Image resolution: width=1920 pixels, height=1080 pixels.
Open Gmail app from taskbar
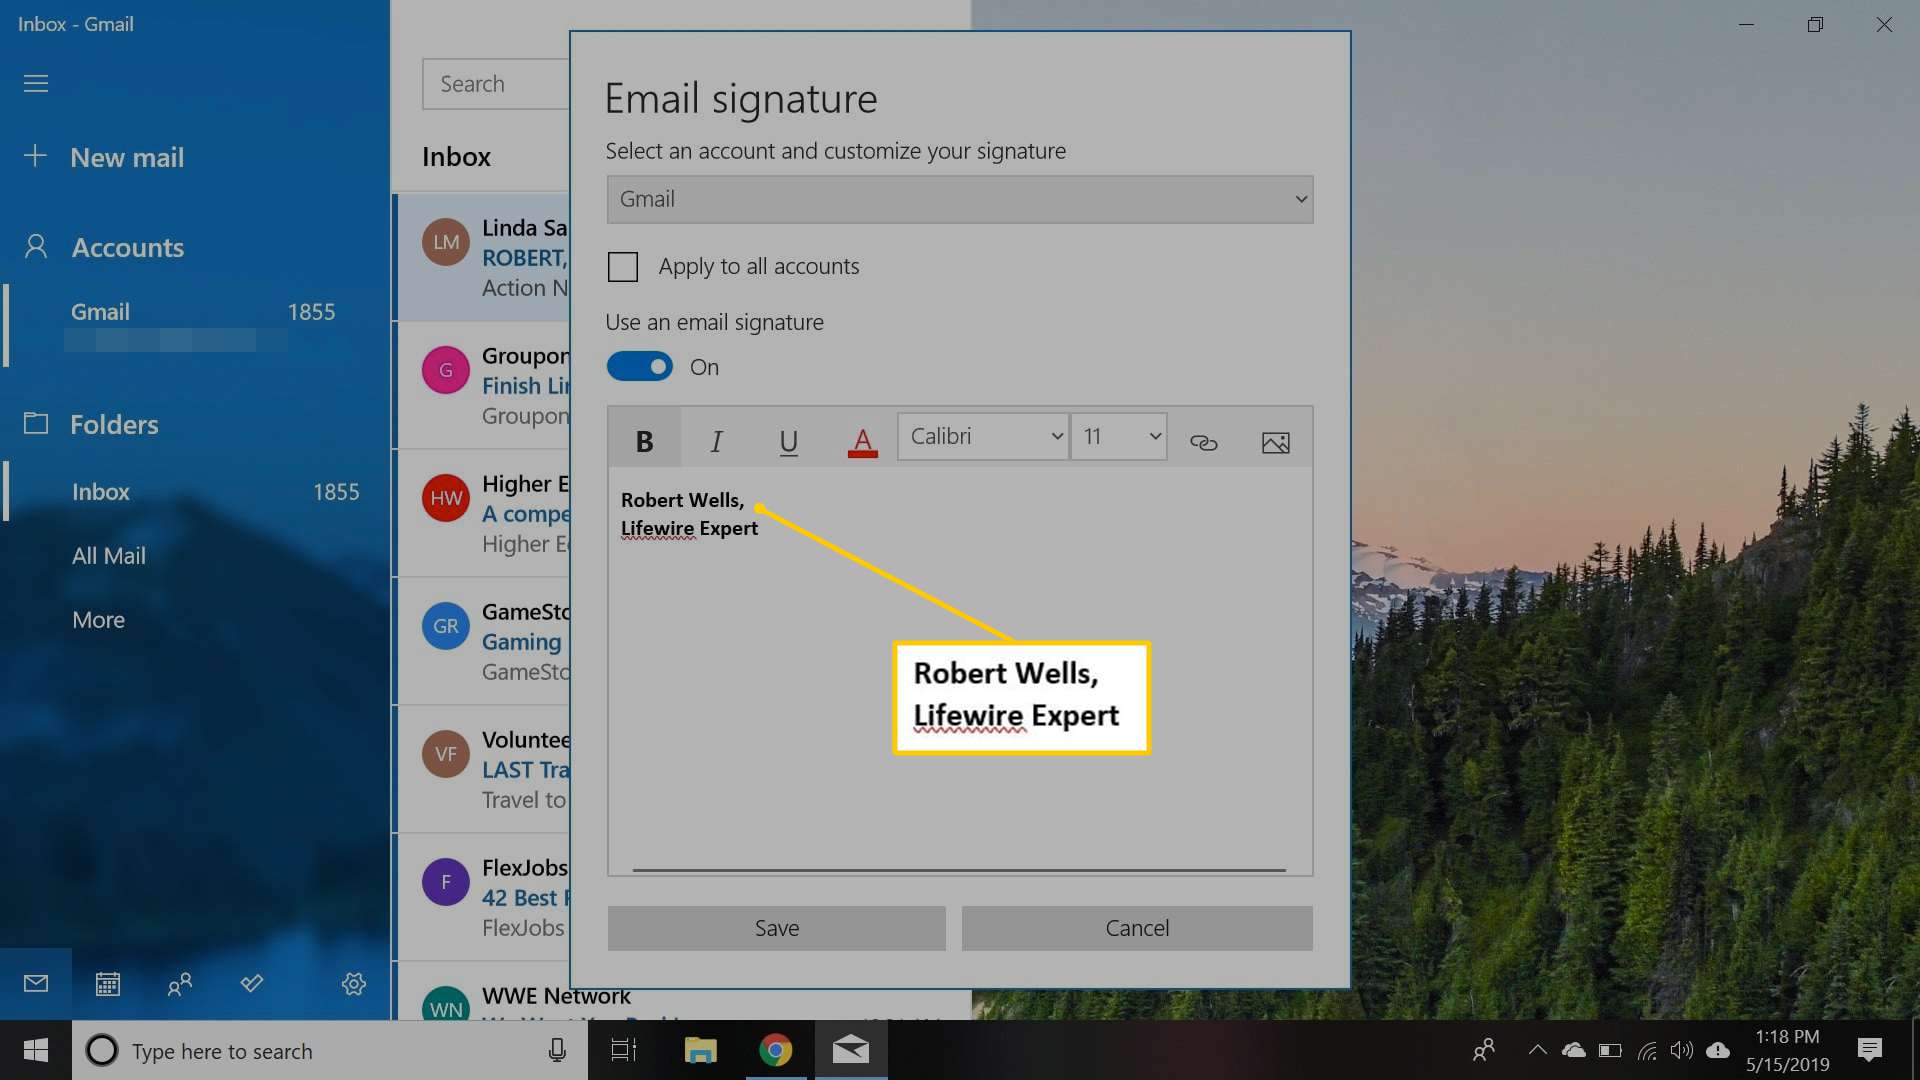851,1050
